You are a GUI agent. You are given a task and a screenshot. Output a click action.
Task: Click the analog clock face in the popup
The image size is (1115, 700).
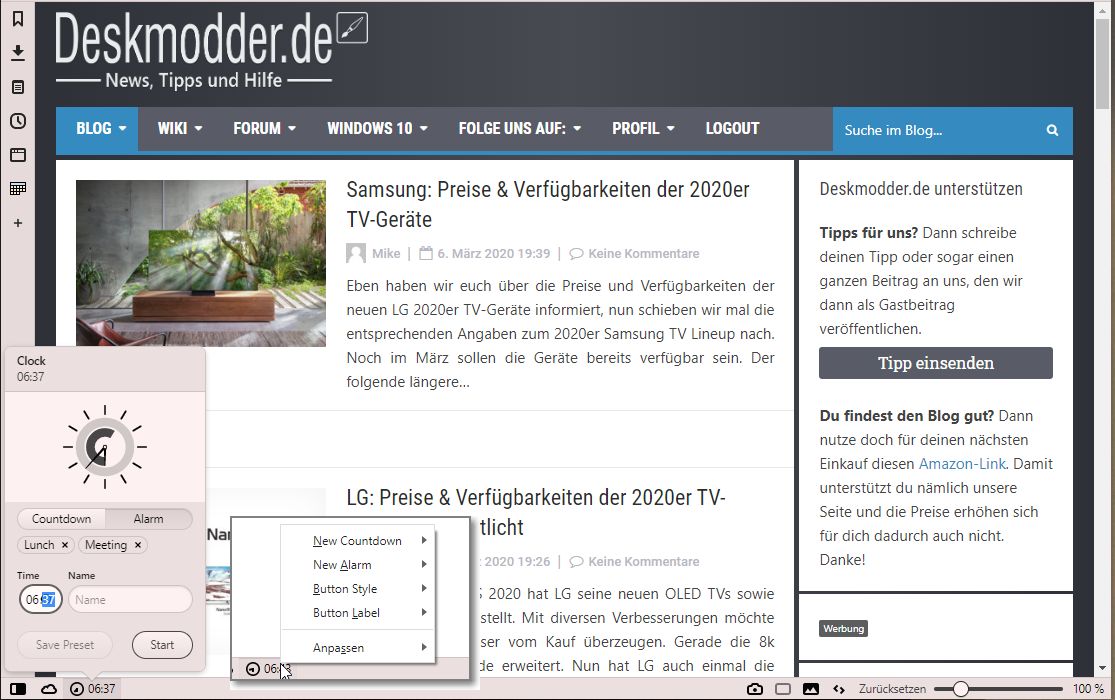click(x=105, y=447)
